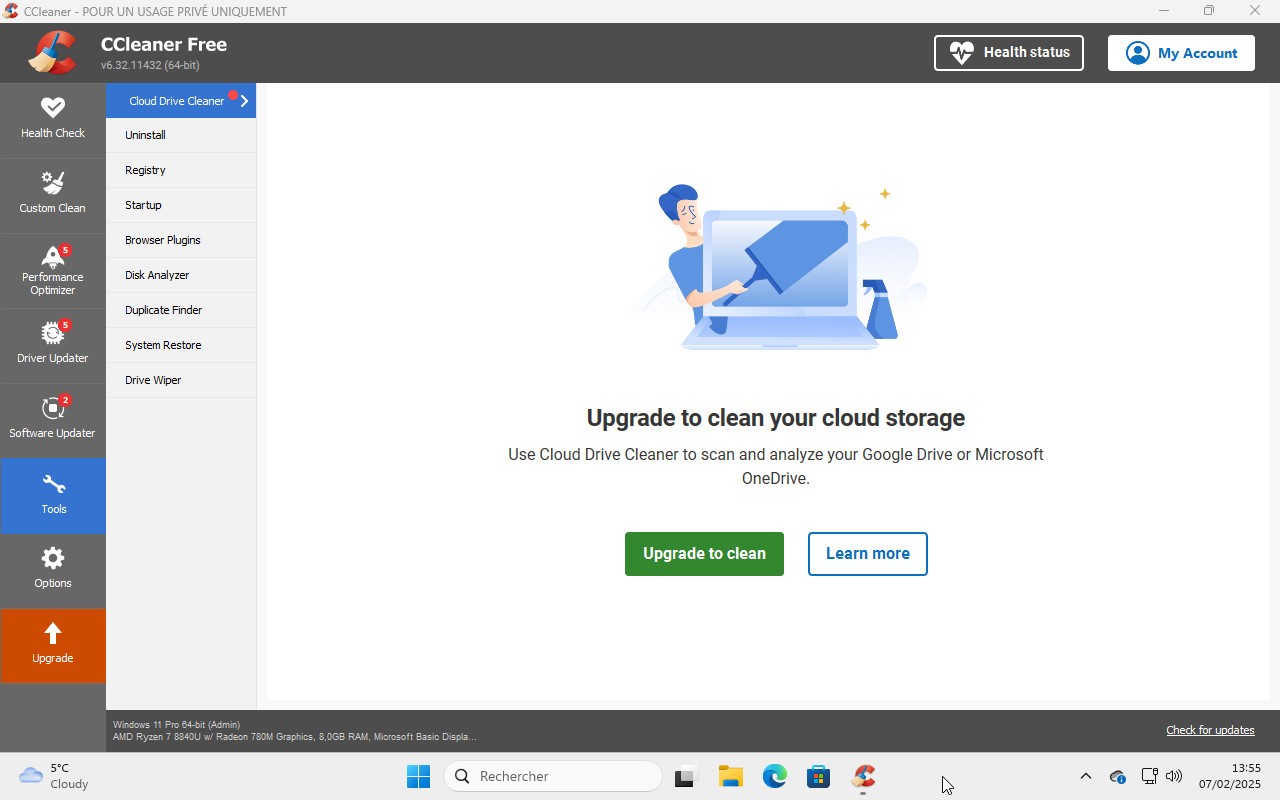This screenshot has width=1280, height=800.
Task: Select the Uninstall tool entry
Action: (x=145, y=134)
